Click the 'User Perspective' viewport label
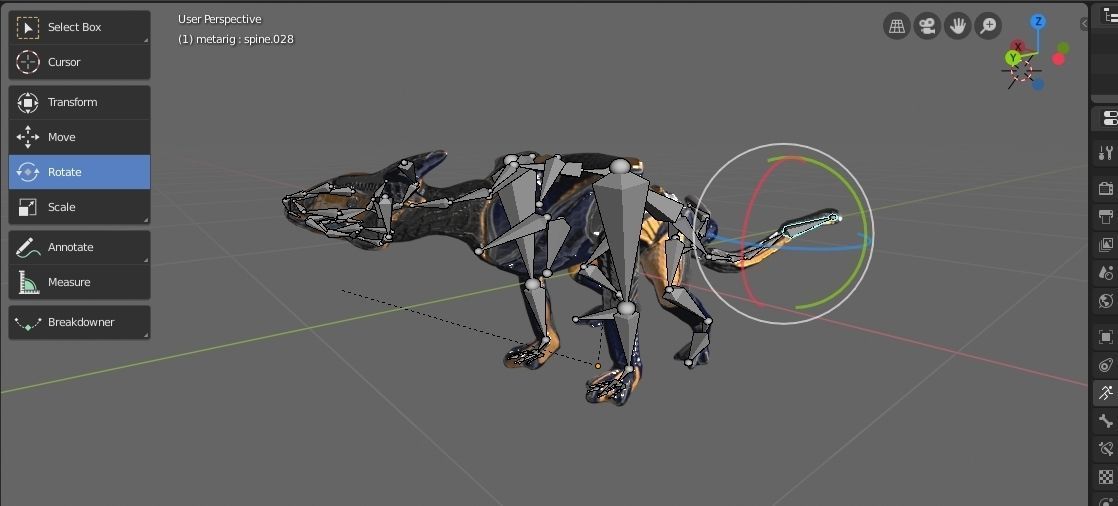The image size is (1118, 506). (220, 19)
